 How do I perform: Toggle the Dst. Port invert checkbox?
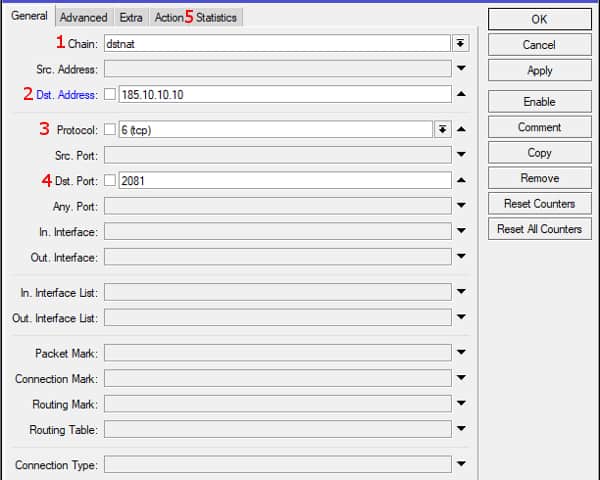click(x=110, y=180)
